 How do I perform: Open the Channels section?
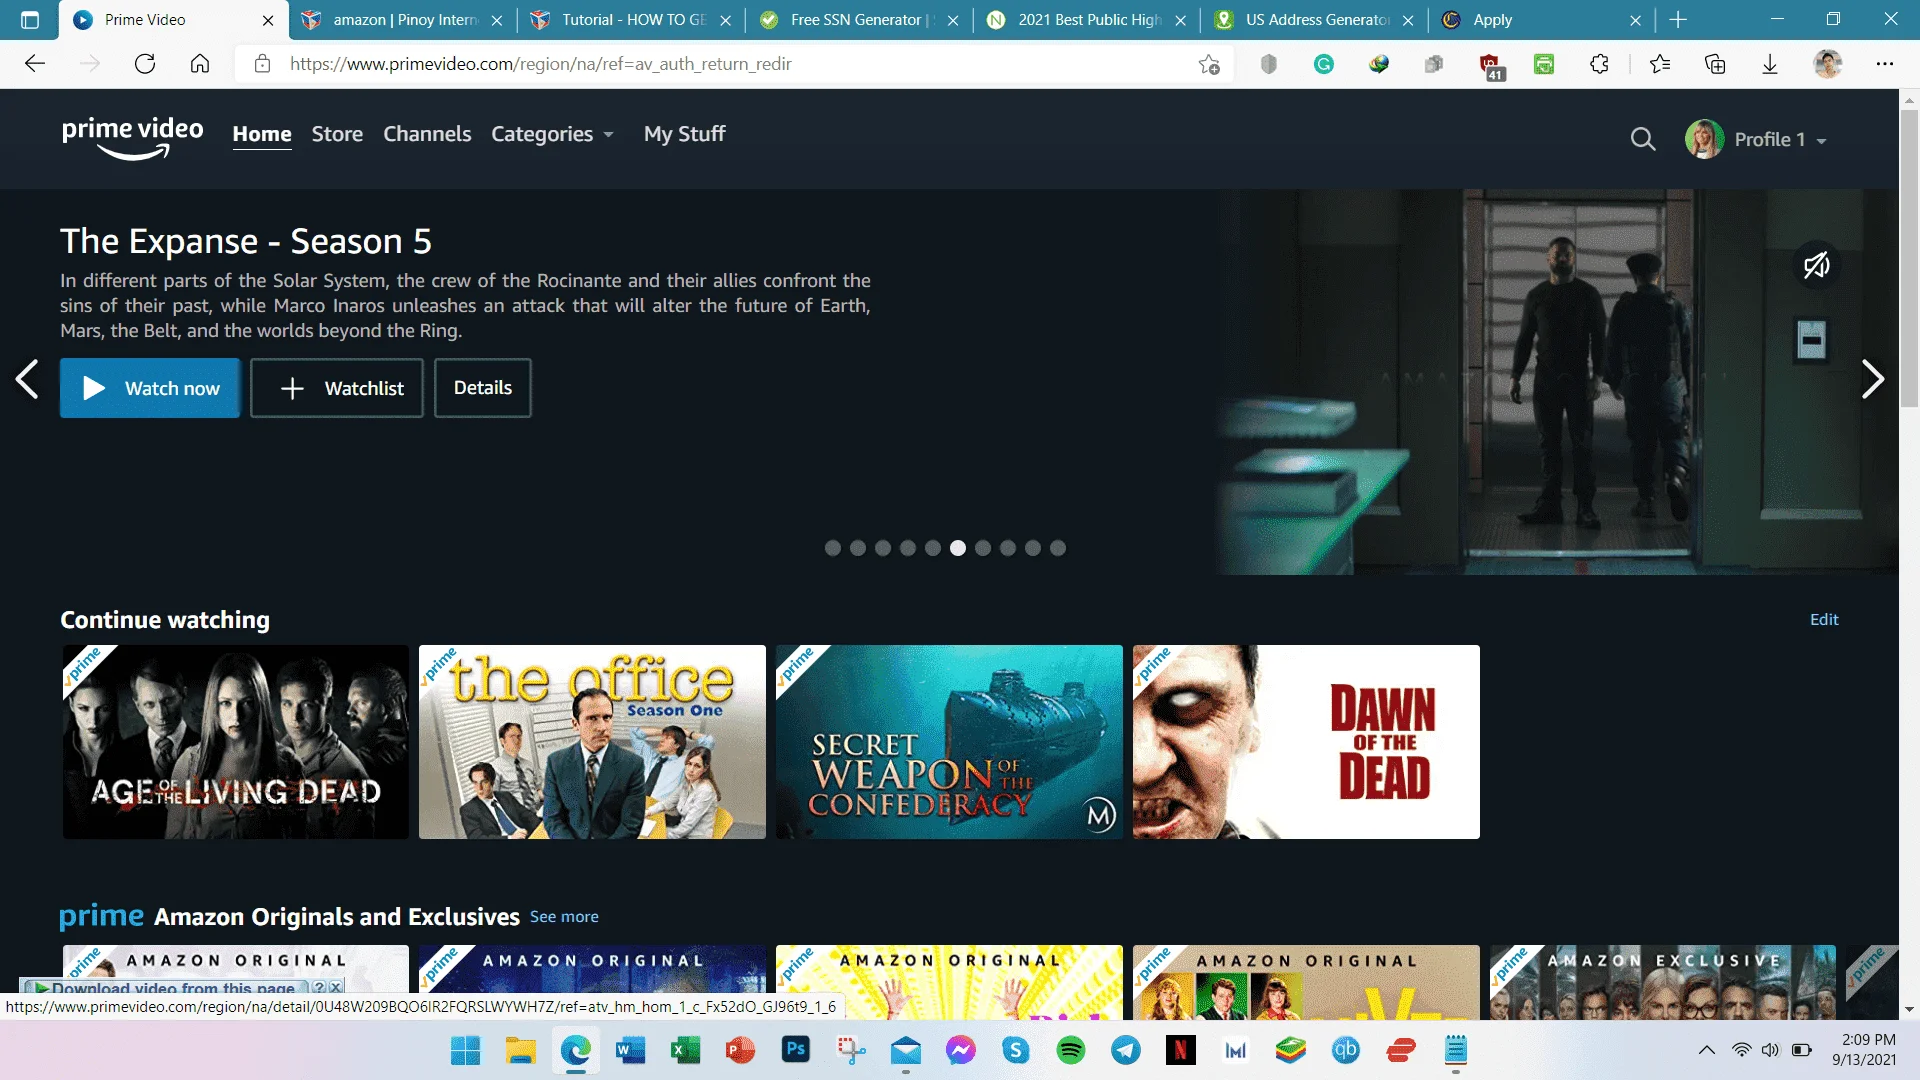coord(427,134)
